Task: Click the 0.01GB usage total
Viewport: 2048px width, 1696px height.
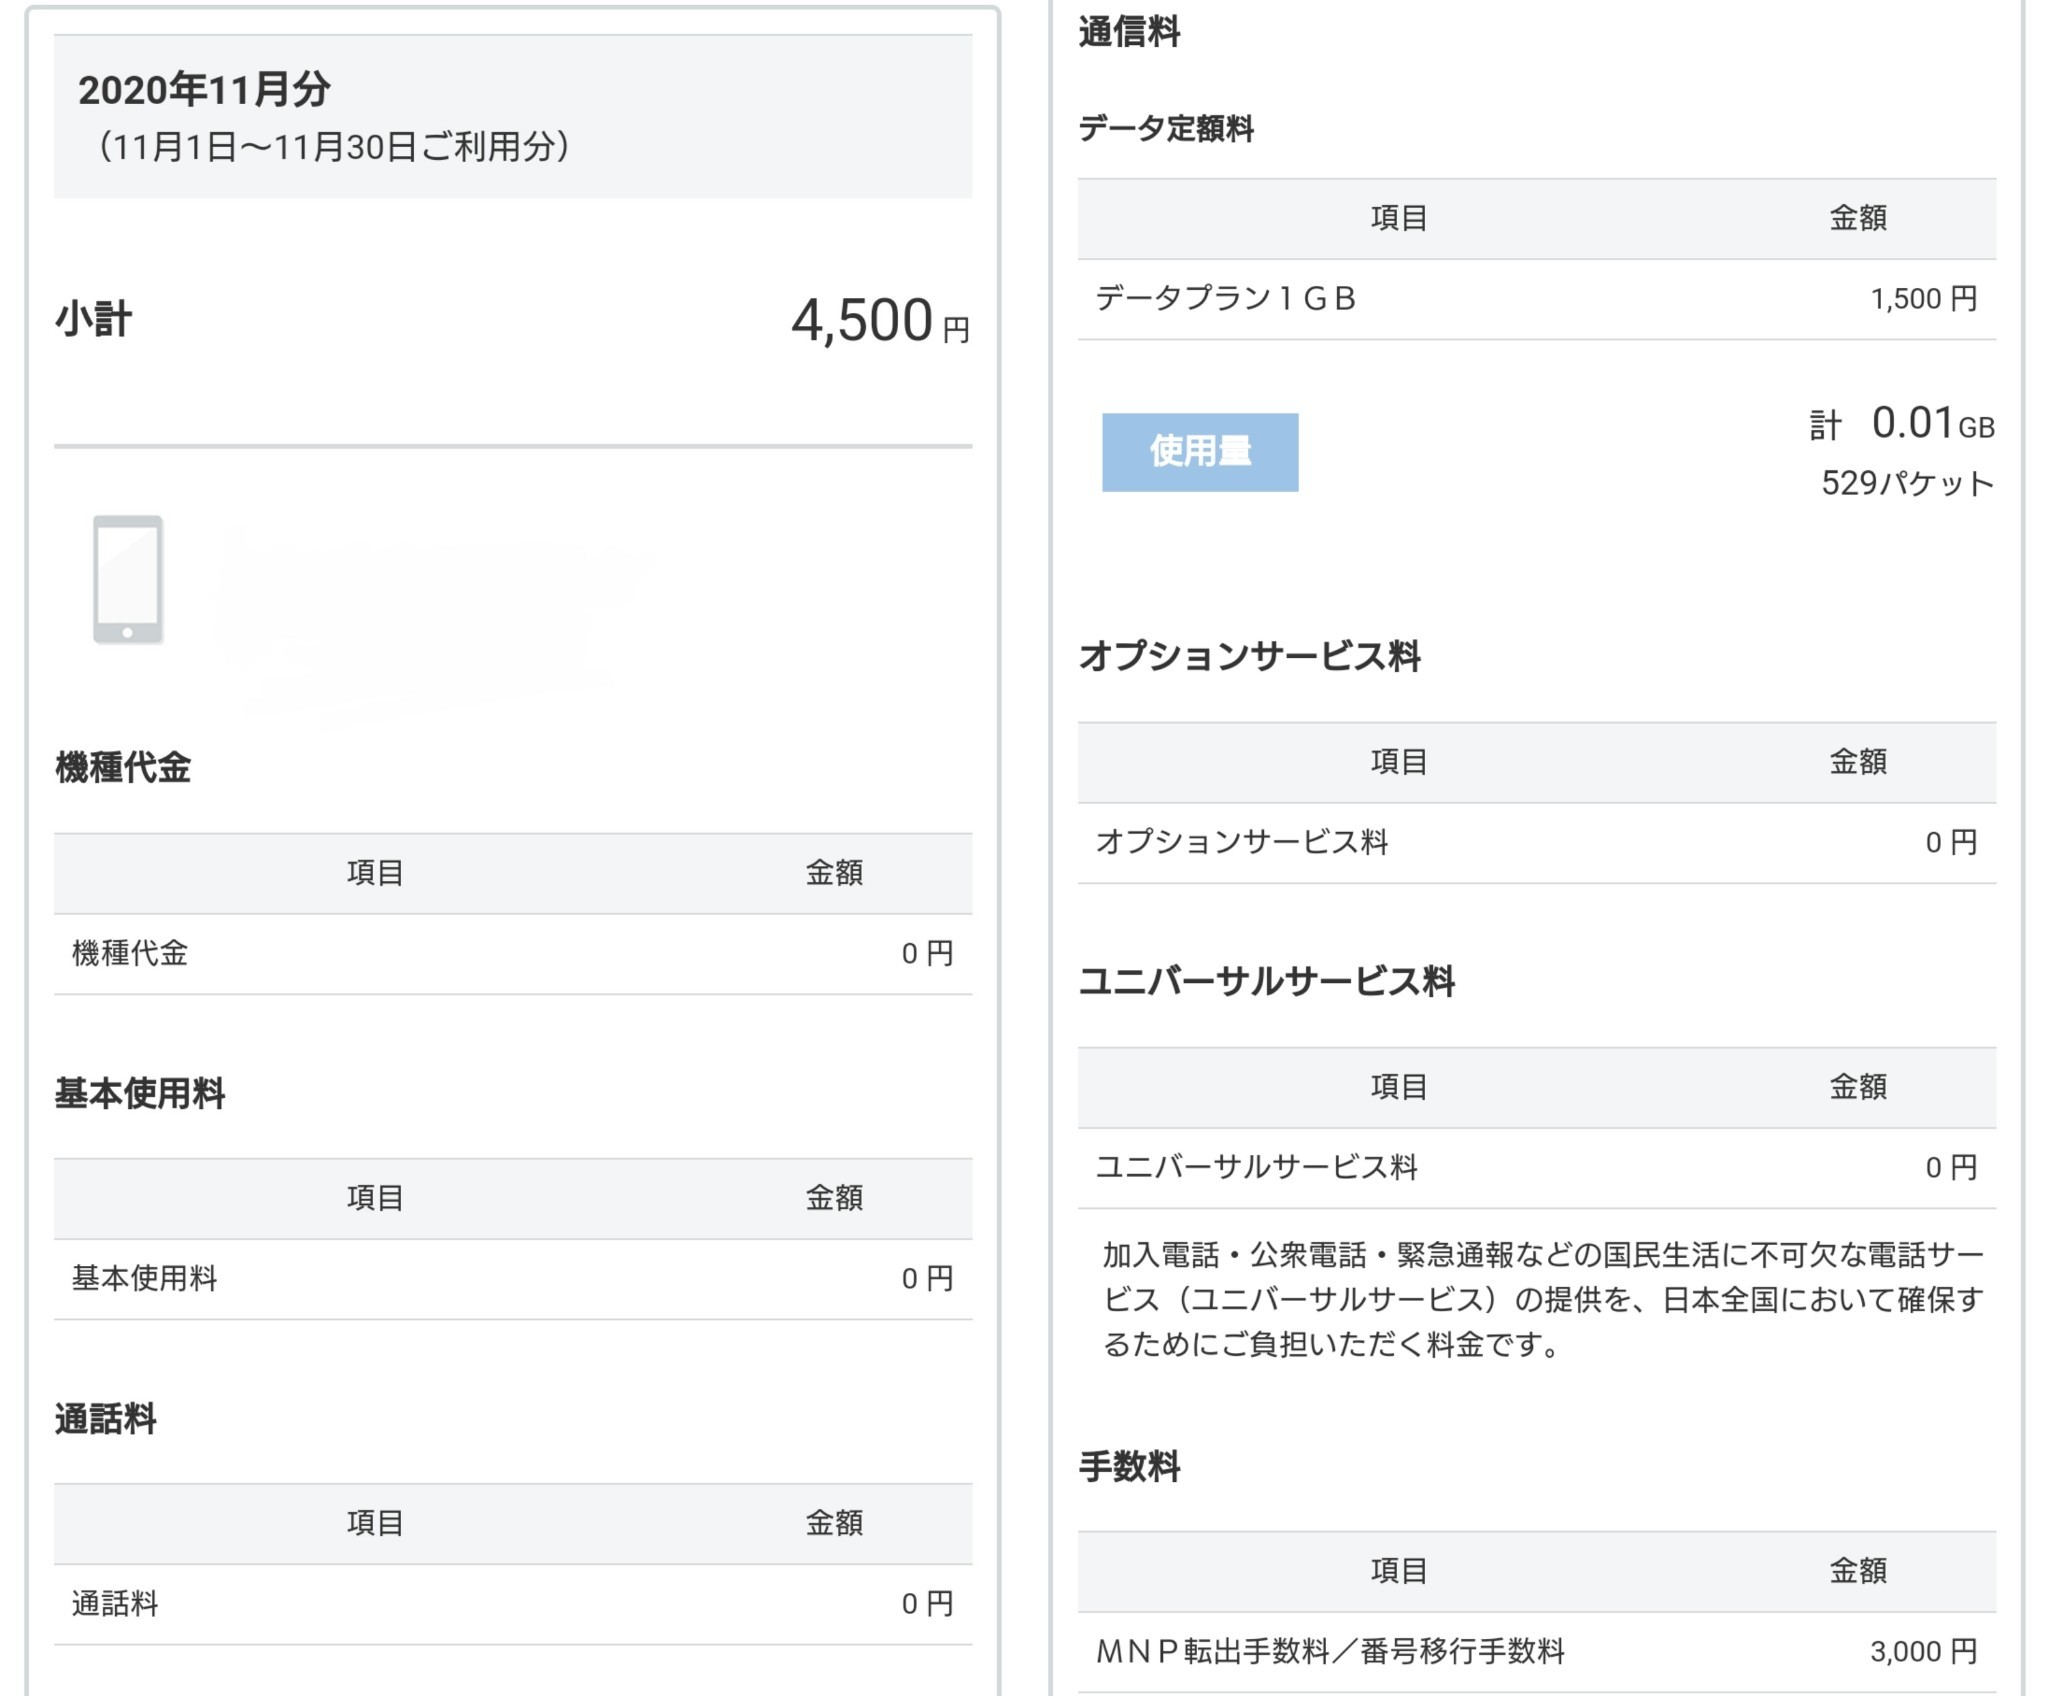Action: click(x=1912, y=424)
